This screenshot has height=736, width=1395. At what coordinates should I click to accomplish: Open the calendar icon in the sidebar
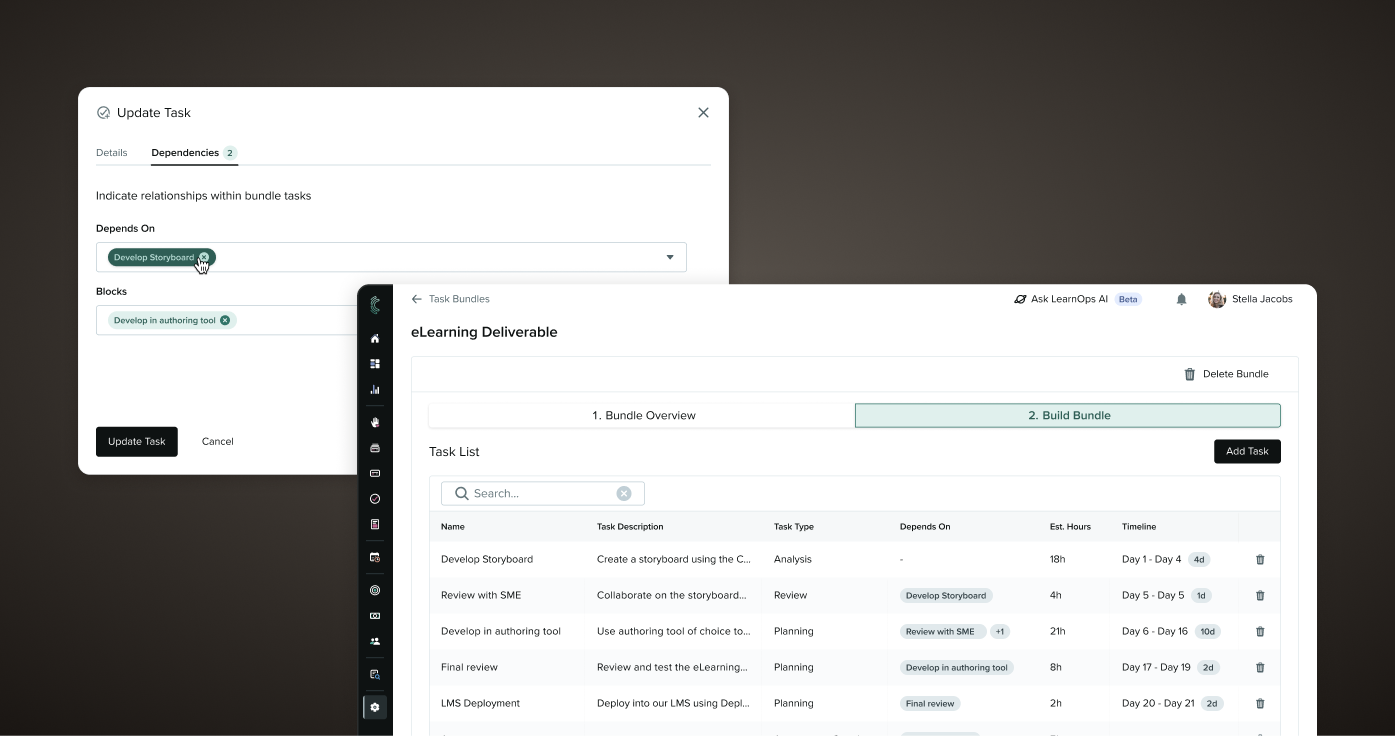(x=375, y=557)
